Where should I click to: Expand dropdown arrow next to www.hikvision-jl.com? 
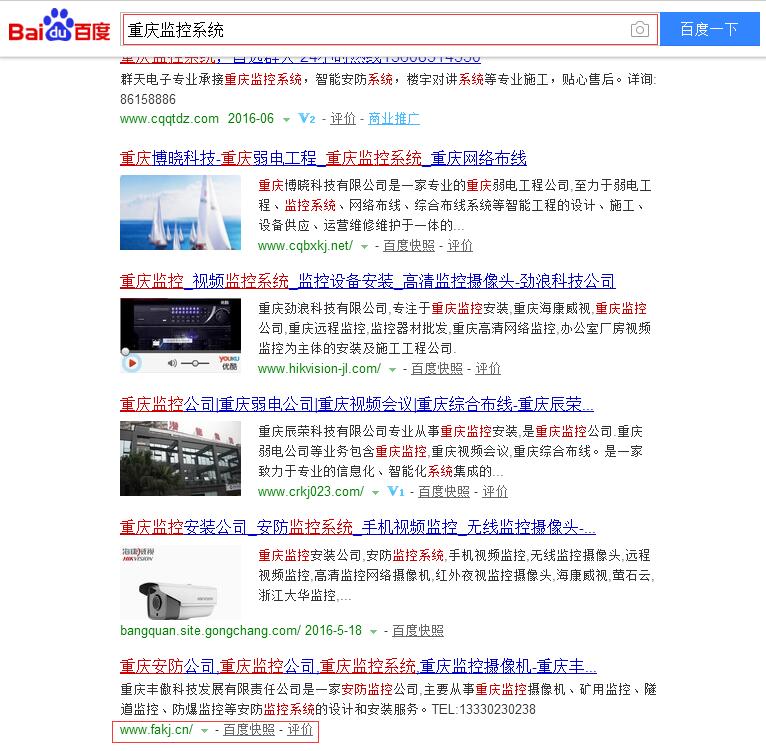point(392,369)
